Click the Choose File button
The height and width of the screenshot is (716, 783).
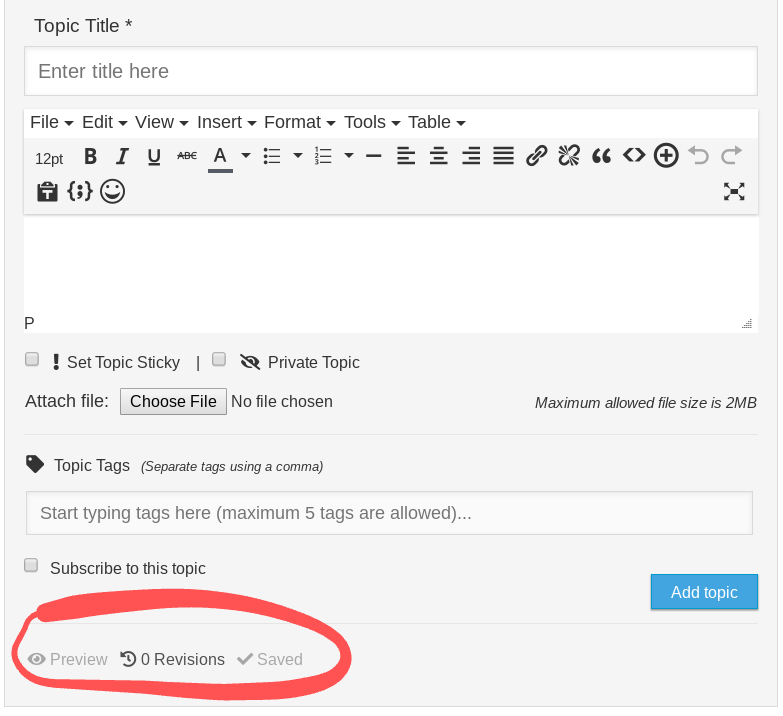click(x=173, y=401)
